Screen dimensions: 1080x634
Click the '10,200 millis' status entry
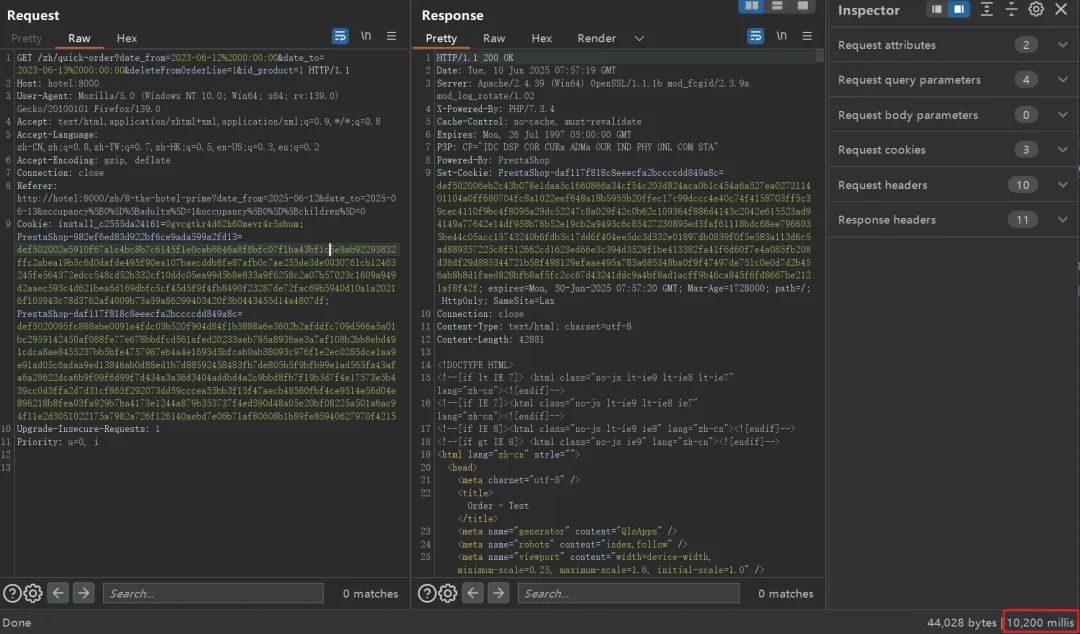[1040, 622]
